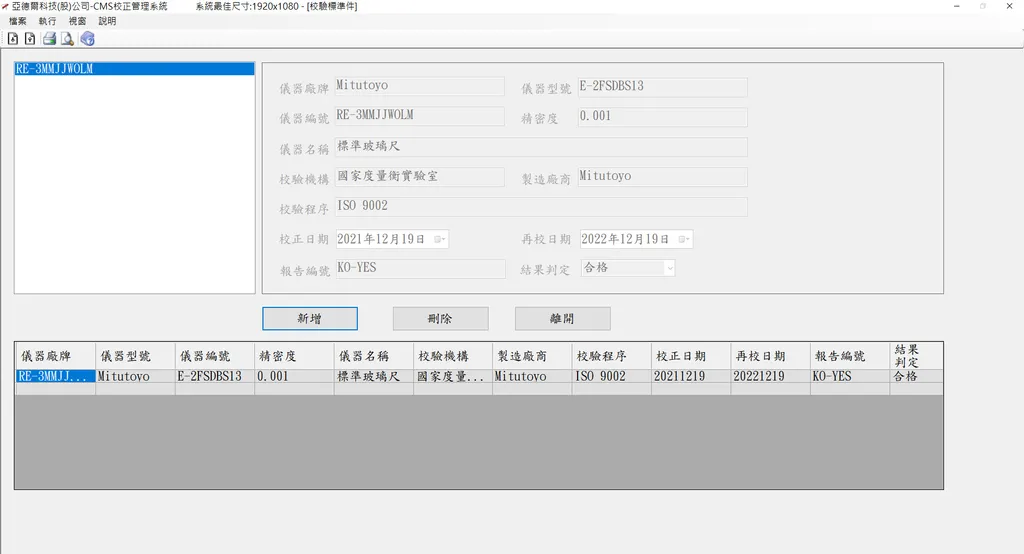Select the table cell showing ISO 9002
Viewport: 1024px width, 554px height.
coord(611,377)
